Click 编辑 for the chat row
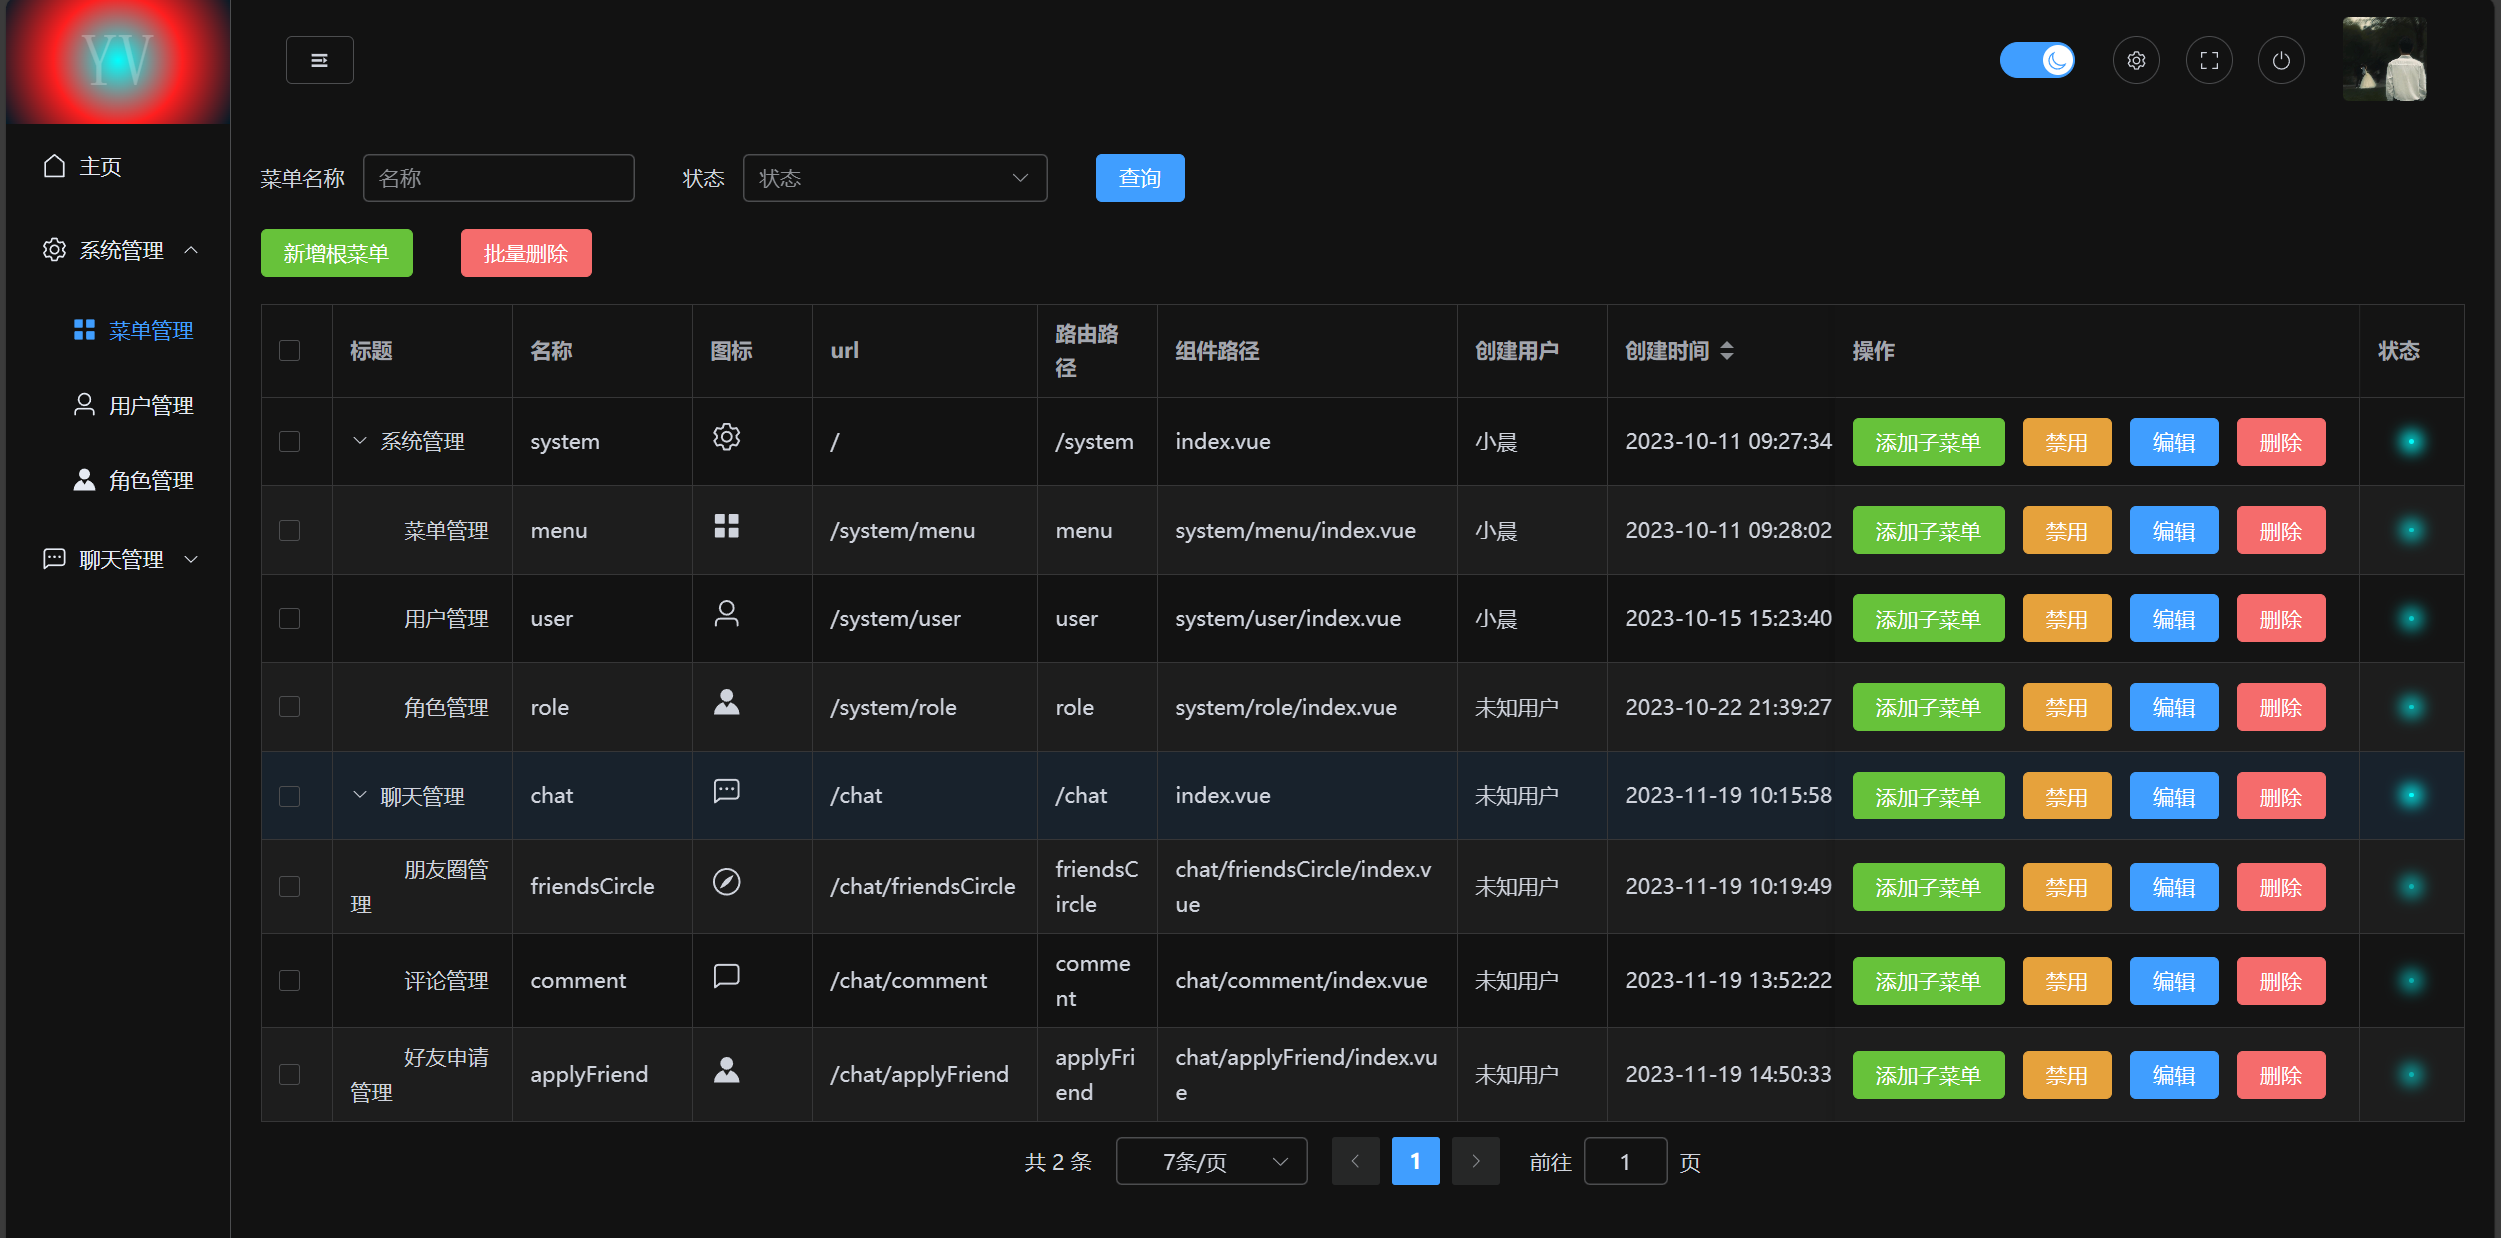This screenshot has height=1238, width=2501. [x=2174, y=796]
